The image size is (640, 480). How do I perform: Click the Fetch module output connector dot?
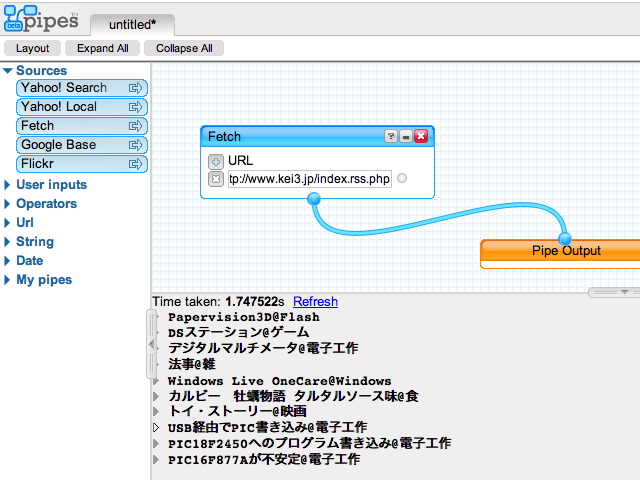click(314, 199)
